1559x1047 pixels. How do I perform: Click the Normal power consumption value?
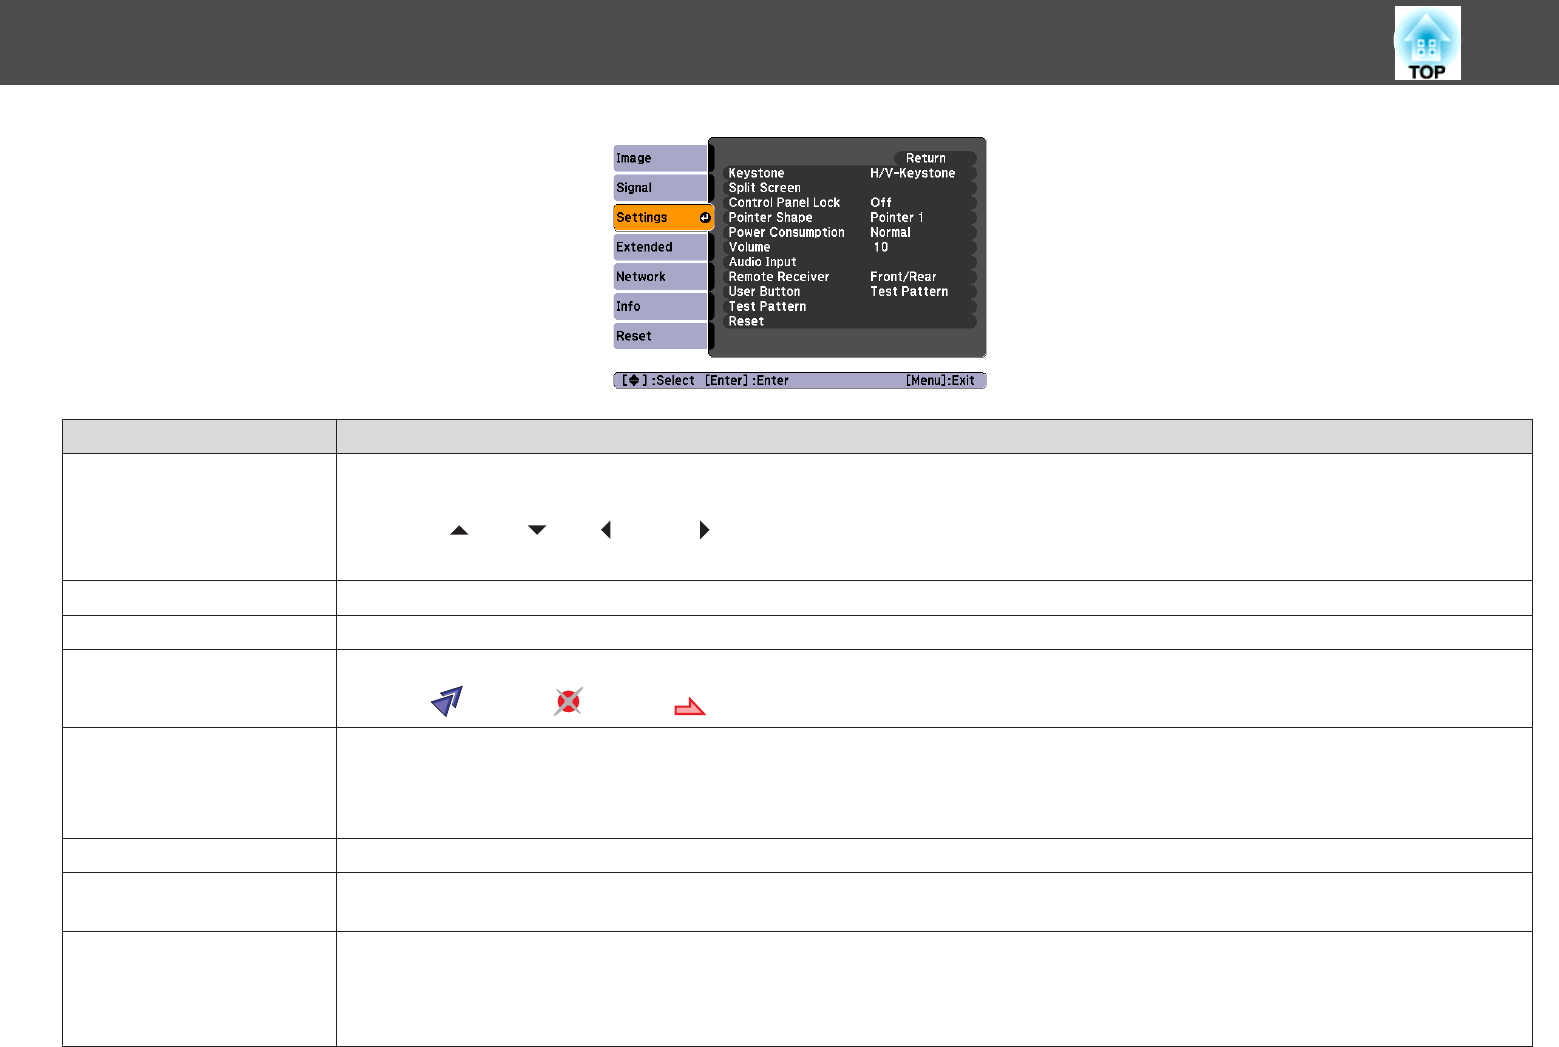pyautogui.click(x=890, y=232)
